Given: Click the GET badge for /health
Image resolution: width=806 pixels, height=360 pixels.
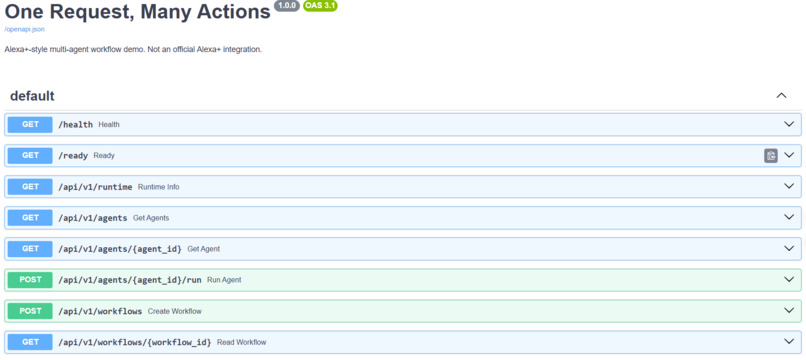Looking at the screenshot, I should 30,124.
